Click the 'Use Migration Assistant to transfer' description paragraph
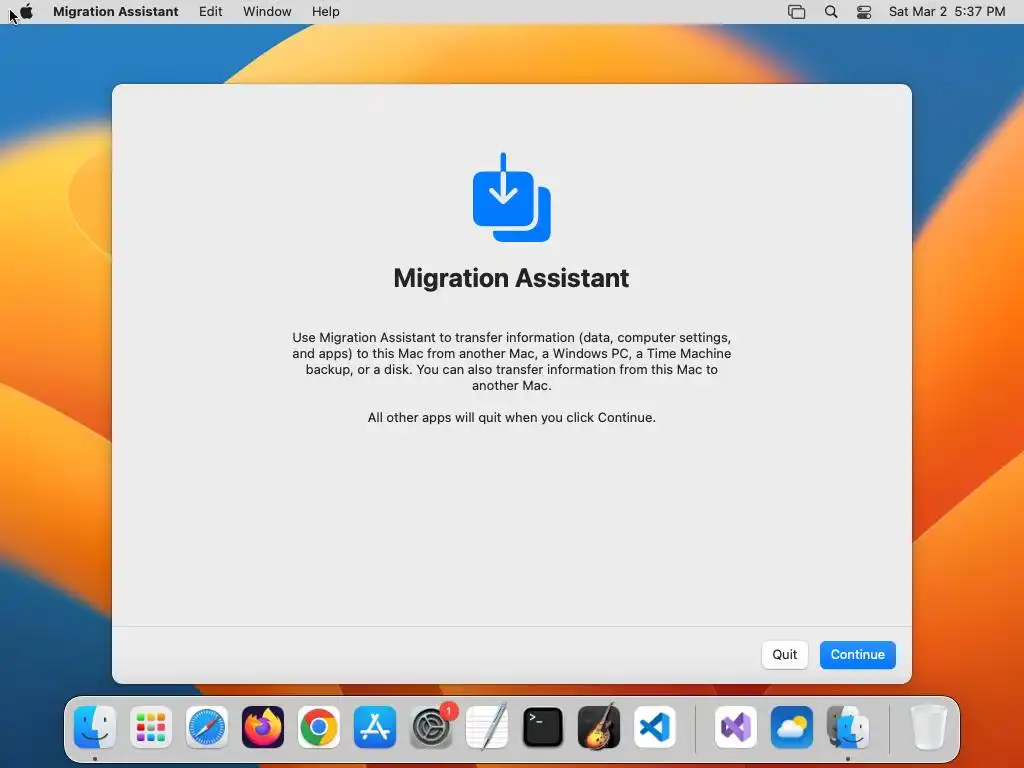The width and height of the screenshot is (1024, 768). tap(511, 361)
